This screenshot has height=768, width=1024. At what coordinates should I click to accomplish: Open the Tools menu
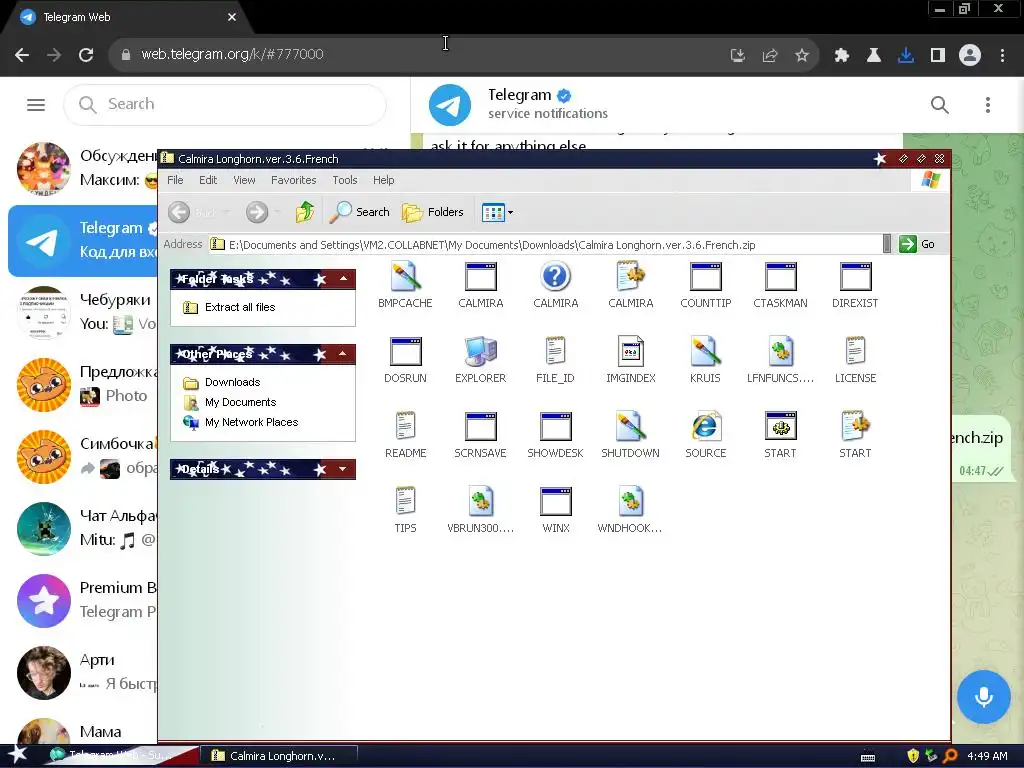(345, 180)
